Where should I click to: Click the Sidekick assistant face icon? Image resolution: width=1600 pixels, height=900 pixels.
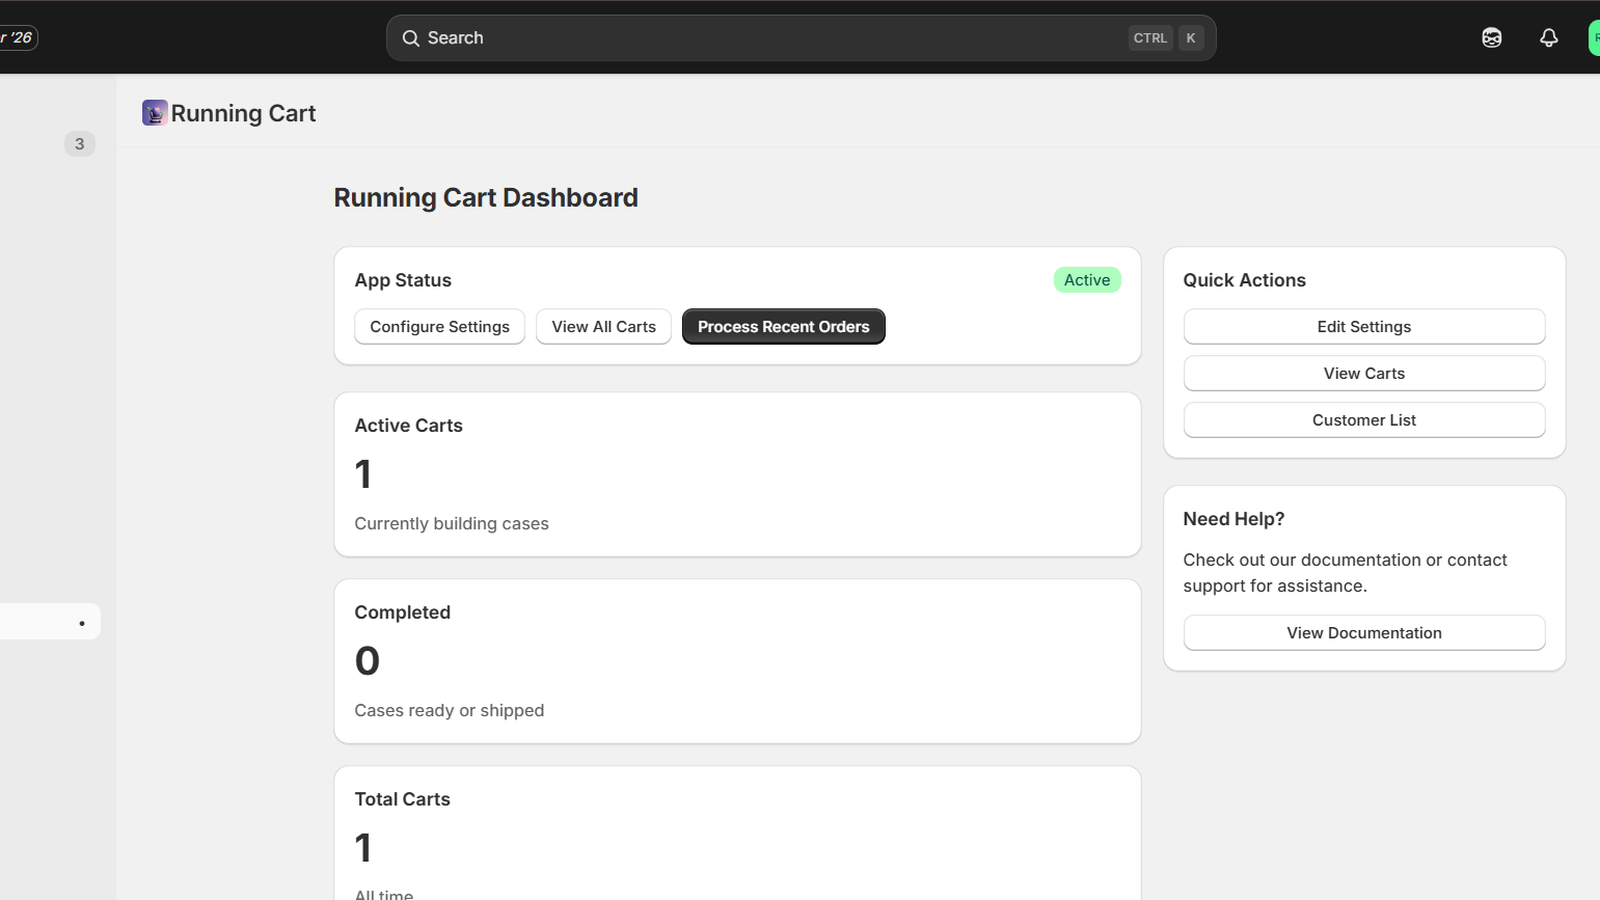click(1491, 37)
